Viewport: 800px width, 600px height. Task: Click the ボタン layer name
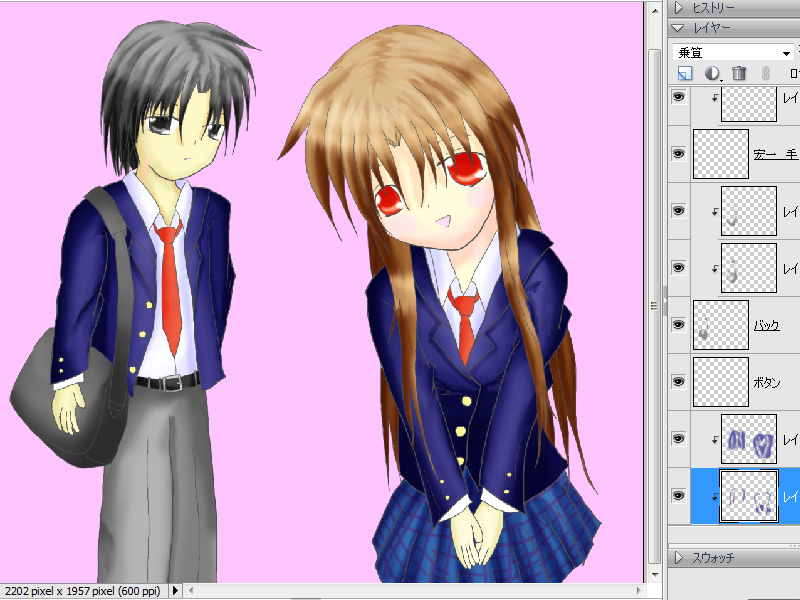767,382
